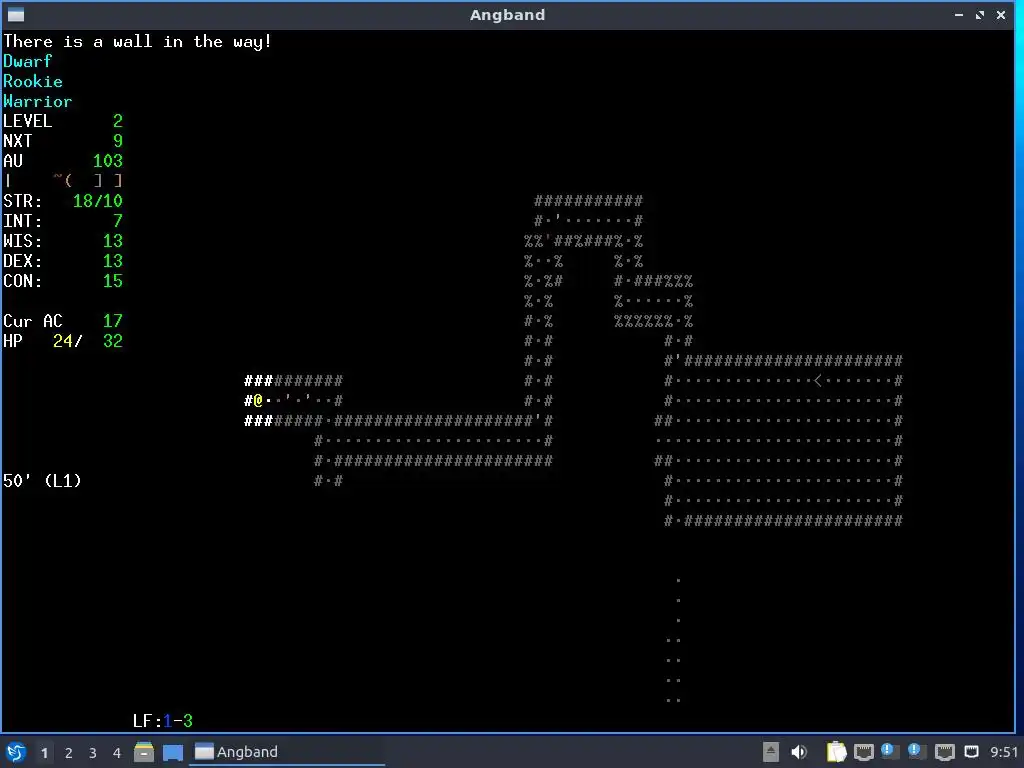The height and width of the screenshot is (768, 1024).
Task: Click the LEVEL value 2
Action: pos(118,121)
